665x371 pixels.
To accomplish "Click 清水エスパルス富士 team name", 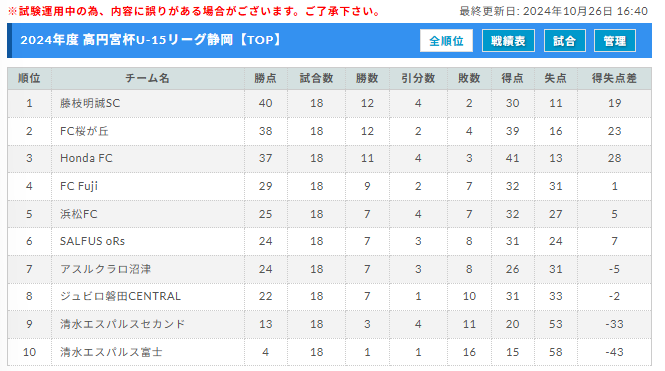I will click(x=111, y=352).
